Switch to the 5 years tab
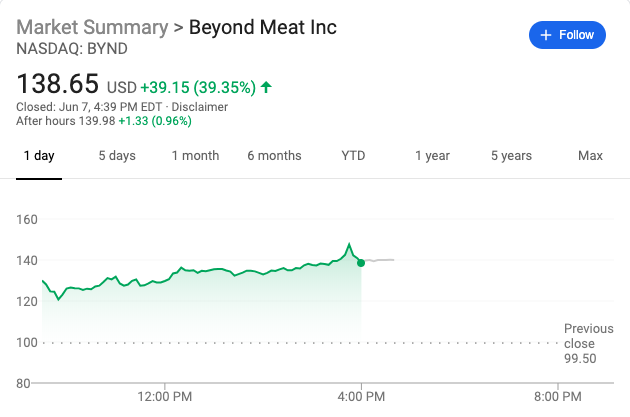630x417 pixels. tap(511, 156)
